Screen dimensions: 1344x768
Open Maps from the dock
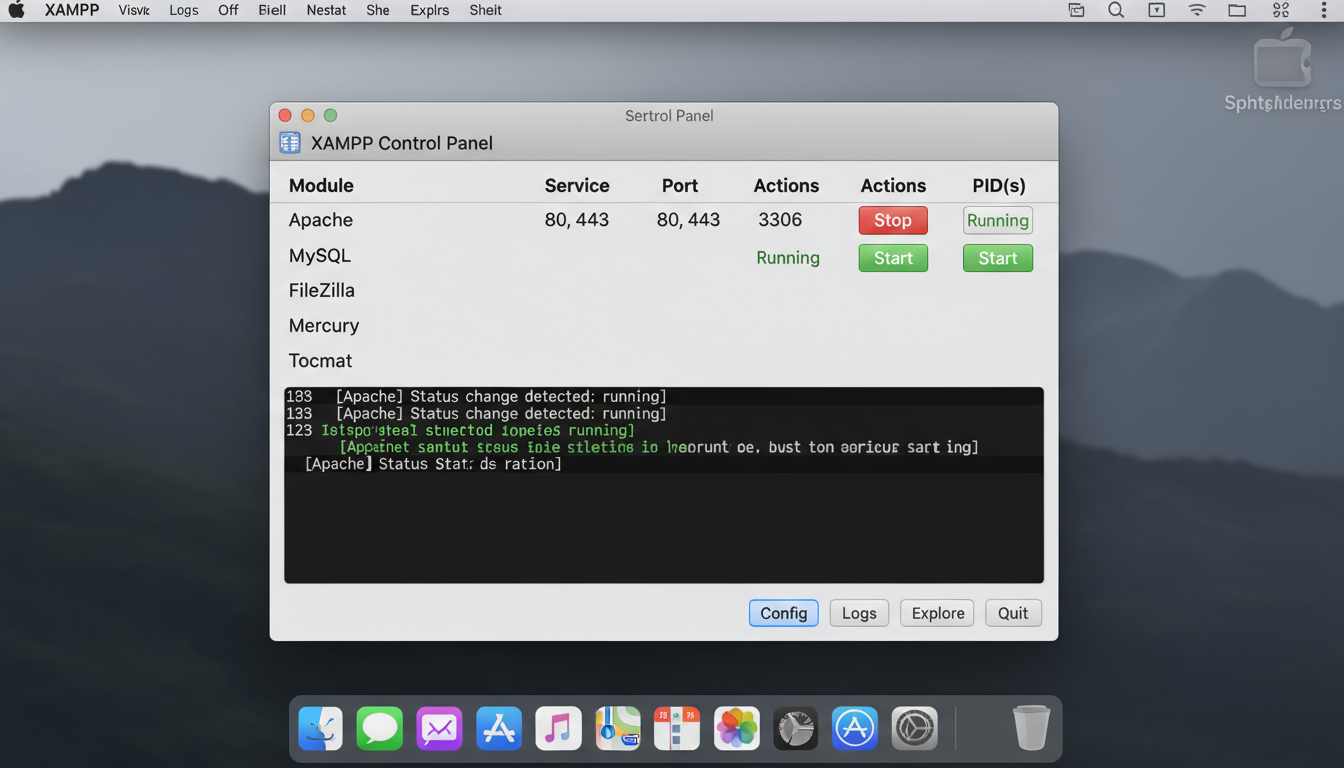point(618,728)
